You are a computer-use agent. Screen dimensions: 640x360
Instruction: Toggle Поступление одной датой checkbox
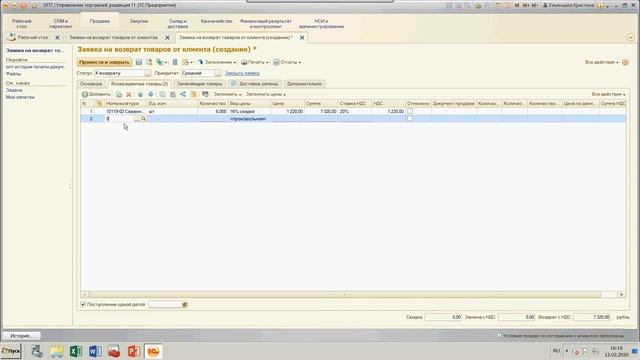click(x=83, y=304)
